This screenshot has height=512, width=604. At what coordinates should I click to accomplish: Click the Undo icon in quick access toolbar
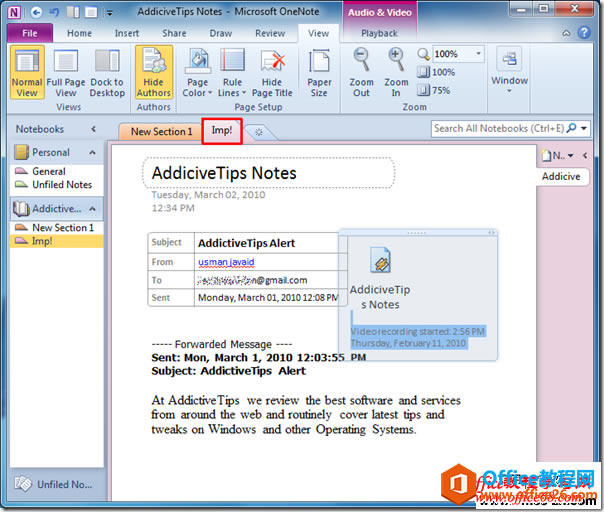(54, 12)
